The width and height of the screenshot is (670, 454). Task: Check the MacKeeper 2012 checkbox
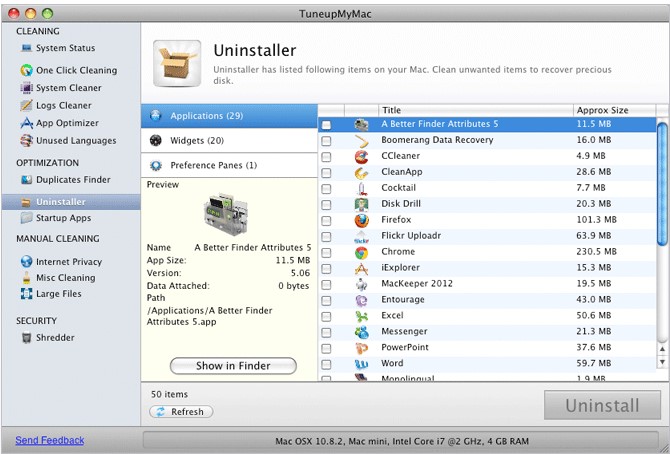[326, 284]
